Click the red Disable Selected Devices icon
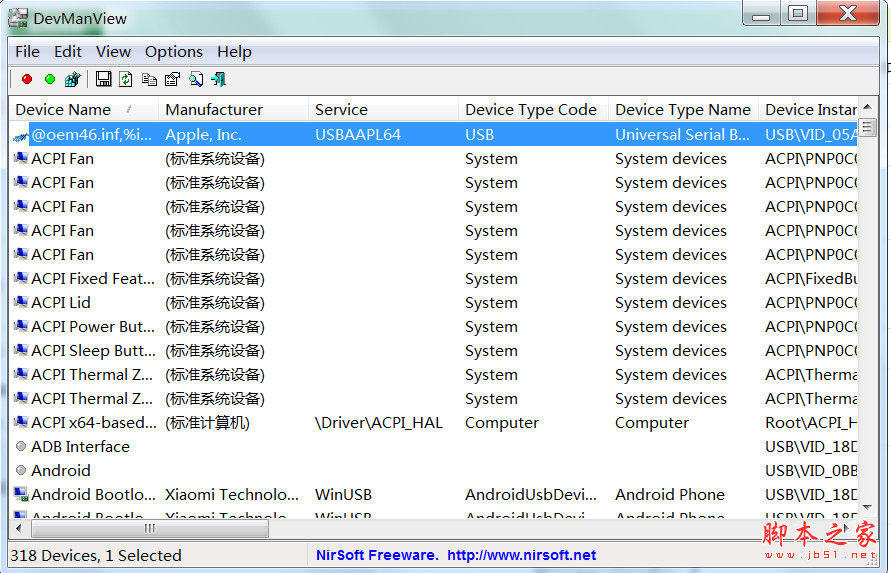 coord(27,79)
